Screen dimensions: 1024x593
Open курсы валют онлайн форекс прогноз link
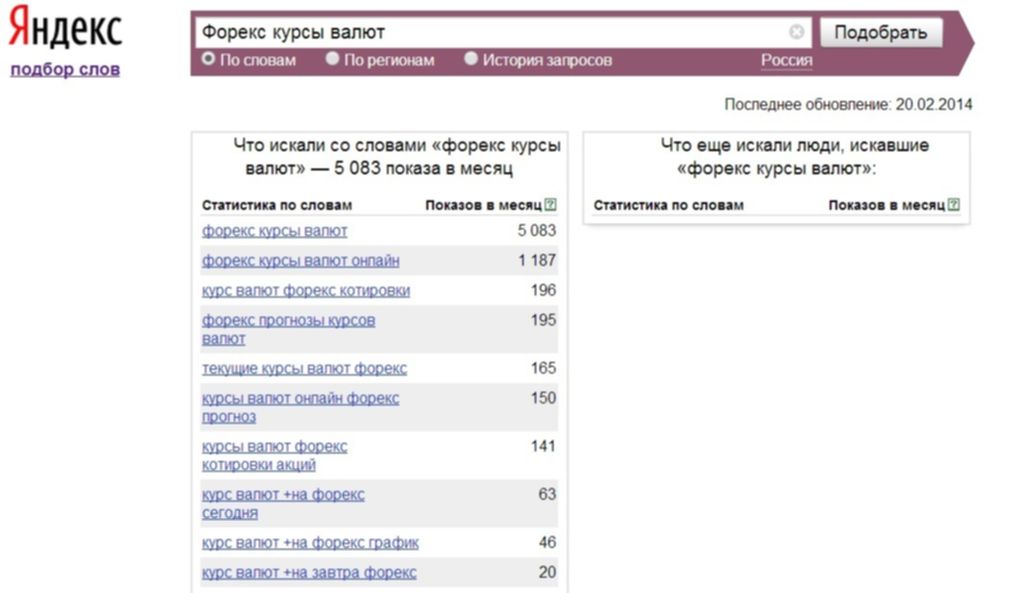click(300, 408)
